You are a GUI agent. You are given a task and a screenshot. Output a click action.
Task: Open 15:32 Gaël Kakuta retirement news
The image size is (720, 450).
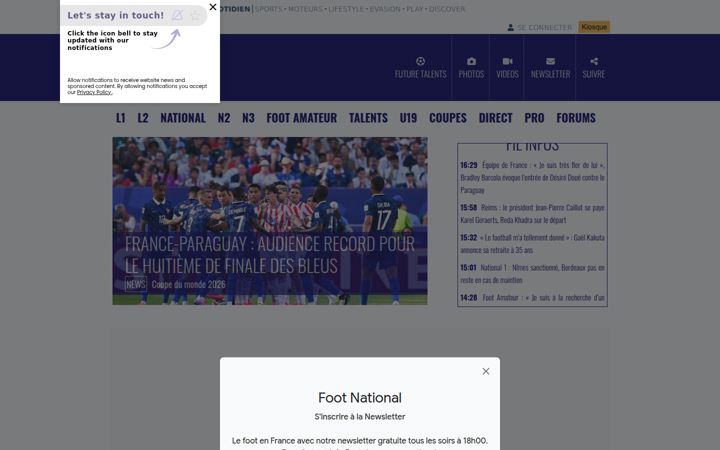click(x=532, y=243)
